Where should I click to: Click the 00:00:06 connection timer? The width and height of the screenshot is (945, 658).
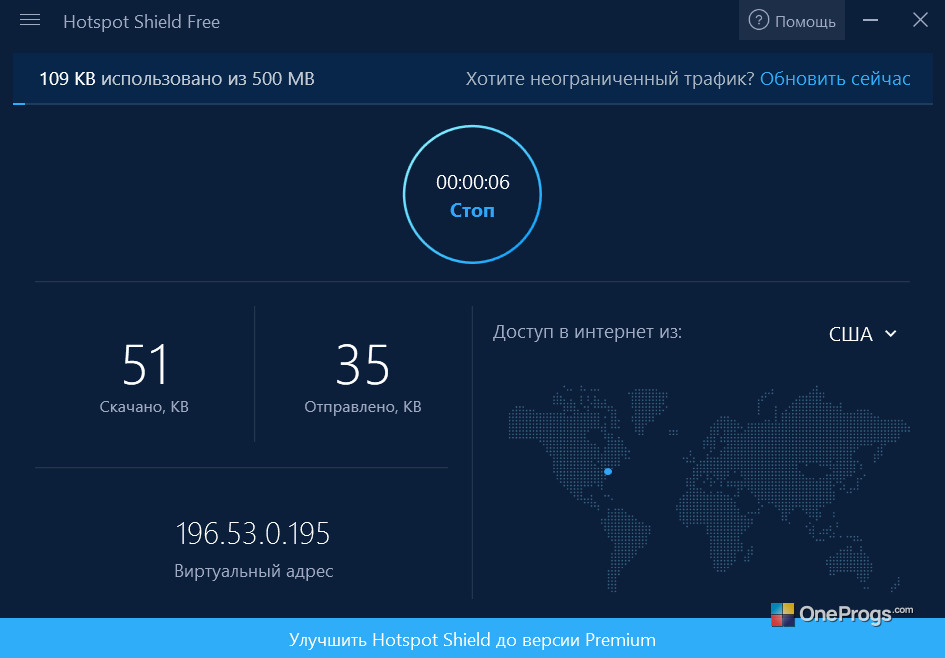pyautogui.click(x=472, y=182)
